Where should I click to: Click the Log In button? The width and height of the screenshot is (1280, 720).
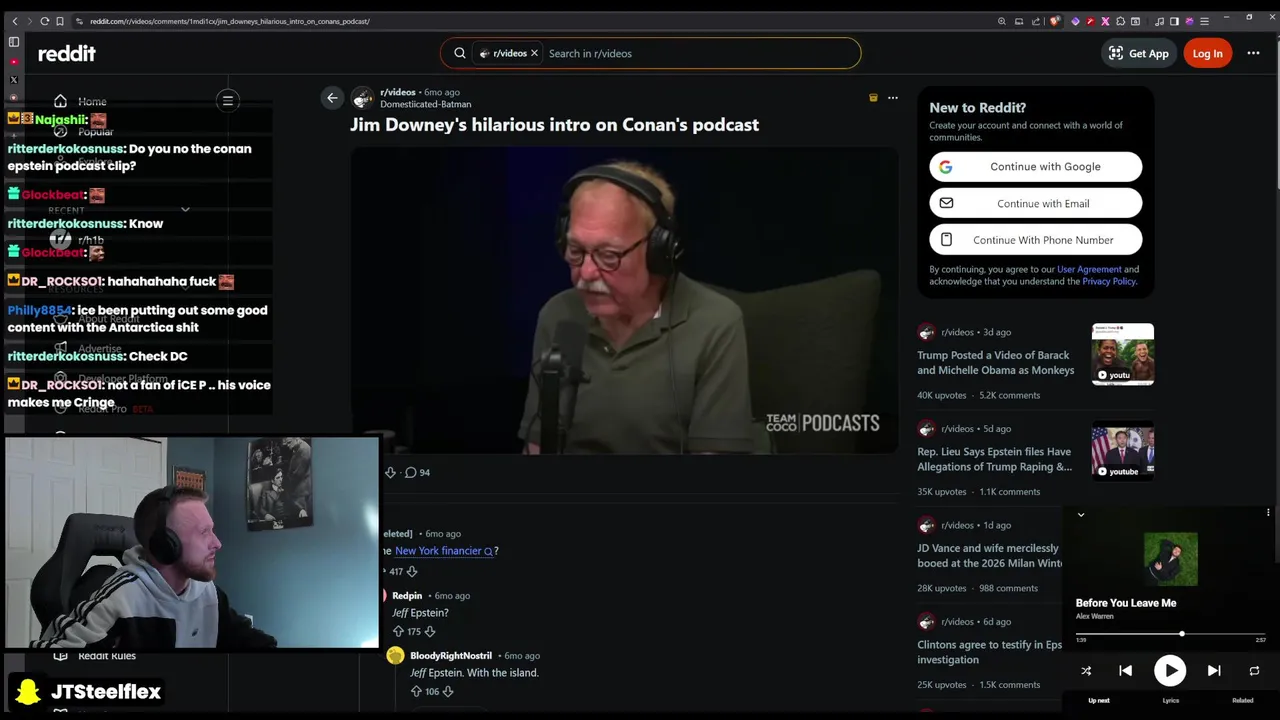[1207, 54]
